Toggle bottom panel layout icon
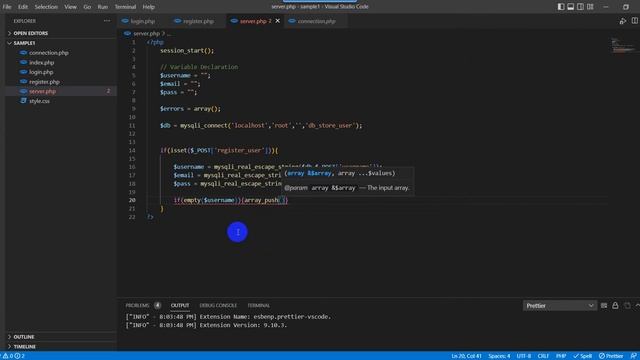The height and width of the screenshot is (360, 640). 571,7
